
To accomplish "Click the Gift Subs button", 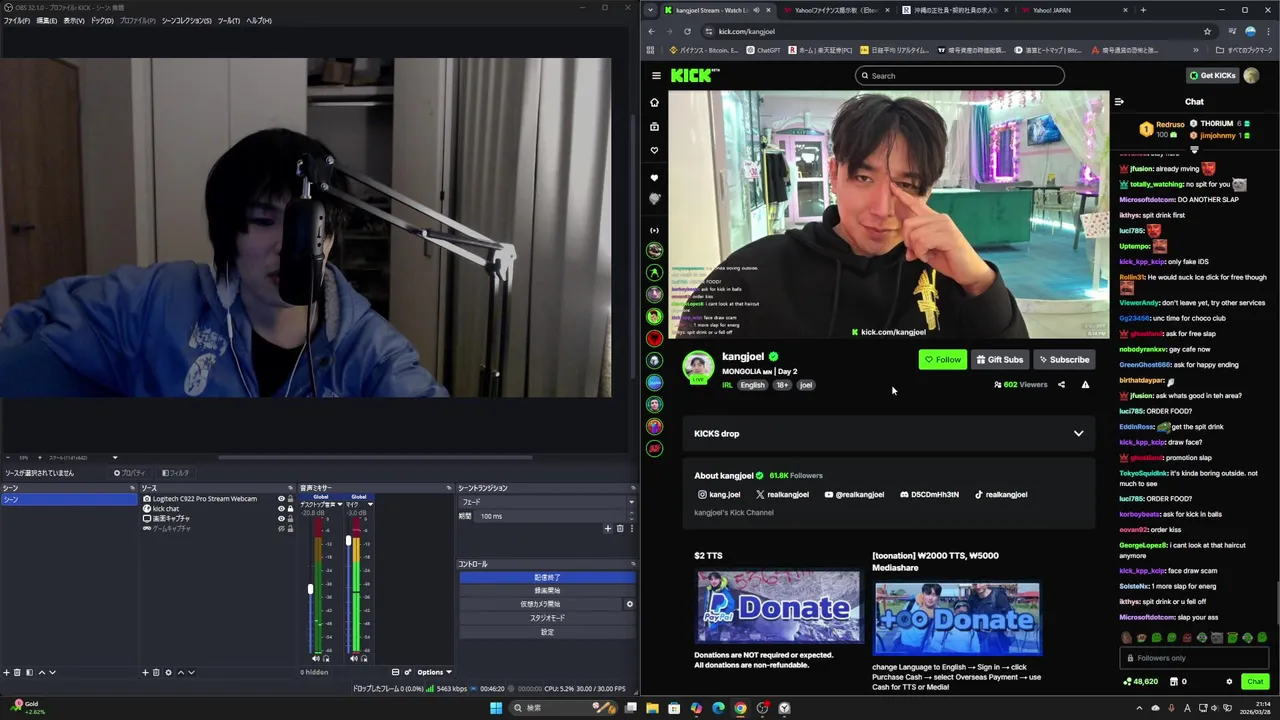I will pos(999,360).
